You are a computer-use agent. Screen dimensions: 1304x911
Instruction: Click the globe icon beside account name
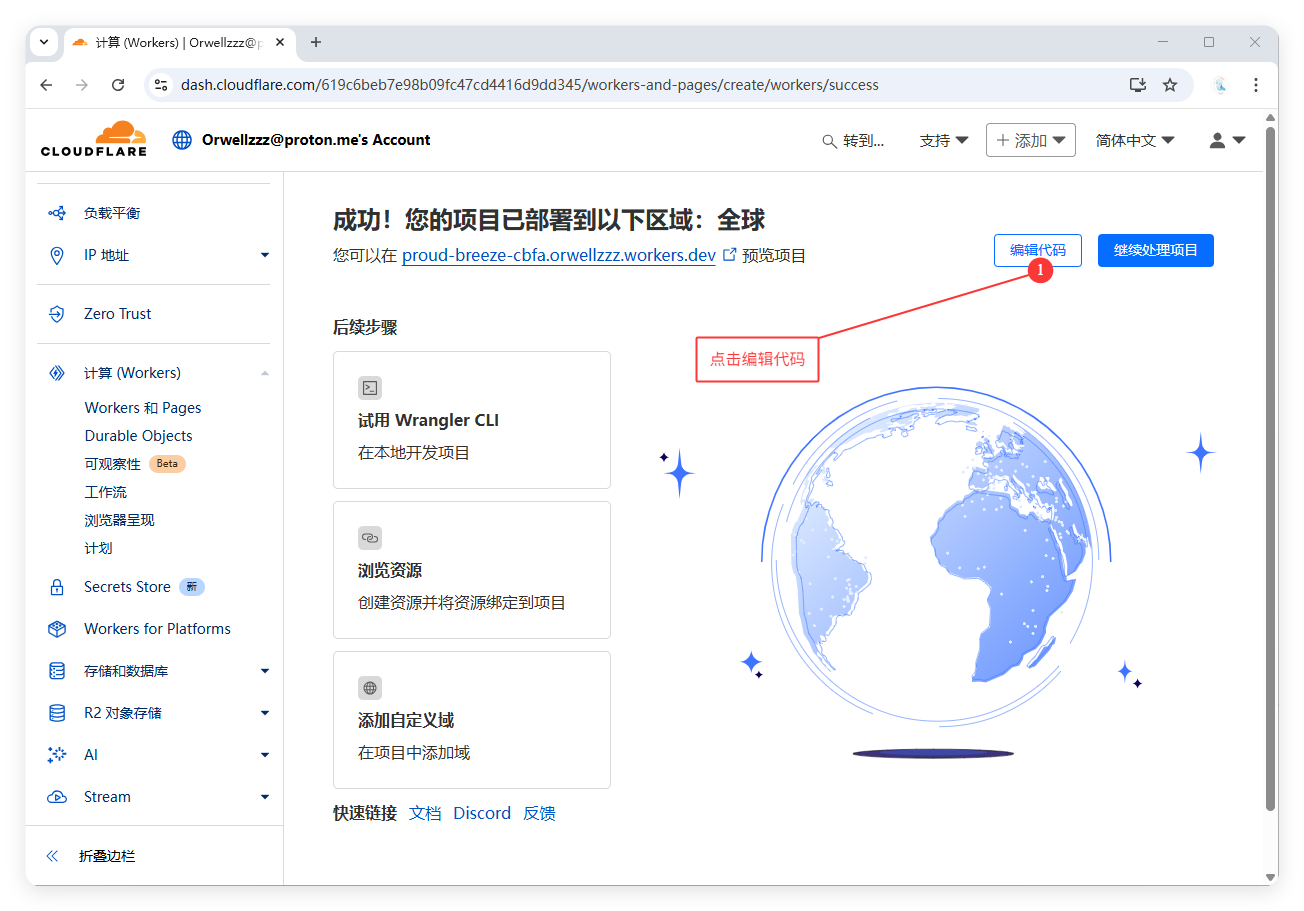pyautogui.click(x=182, y=140)
